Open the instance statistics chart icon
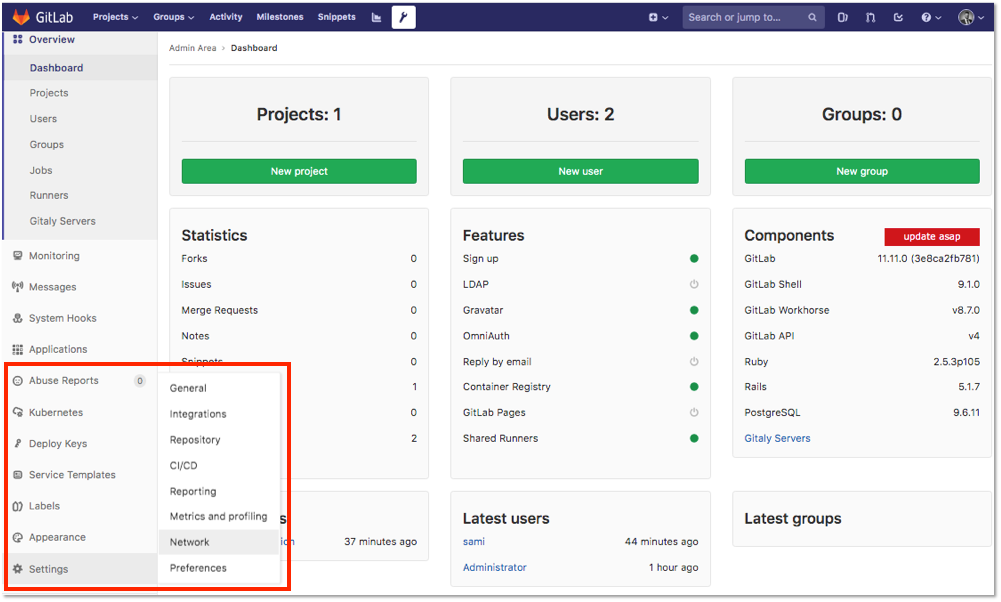1001x602 pixels. 377,17
